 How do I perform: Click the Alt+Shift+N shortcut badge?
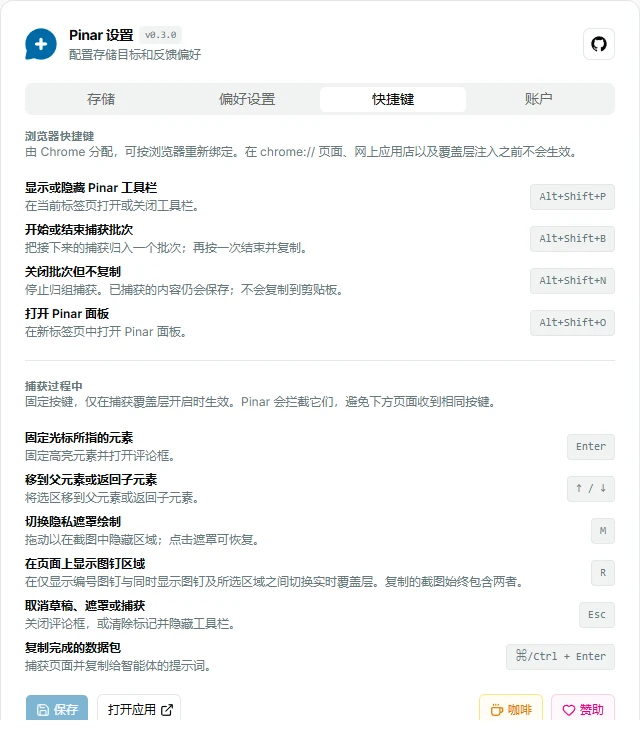click(572, 281)
